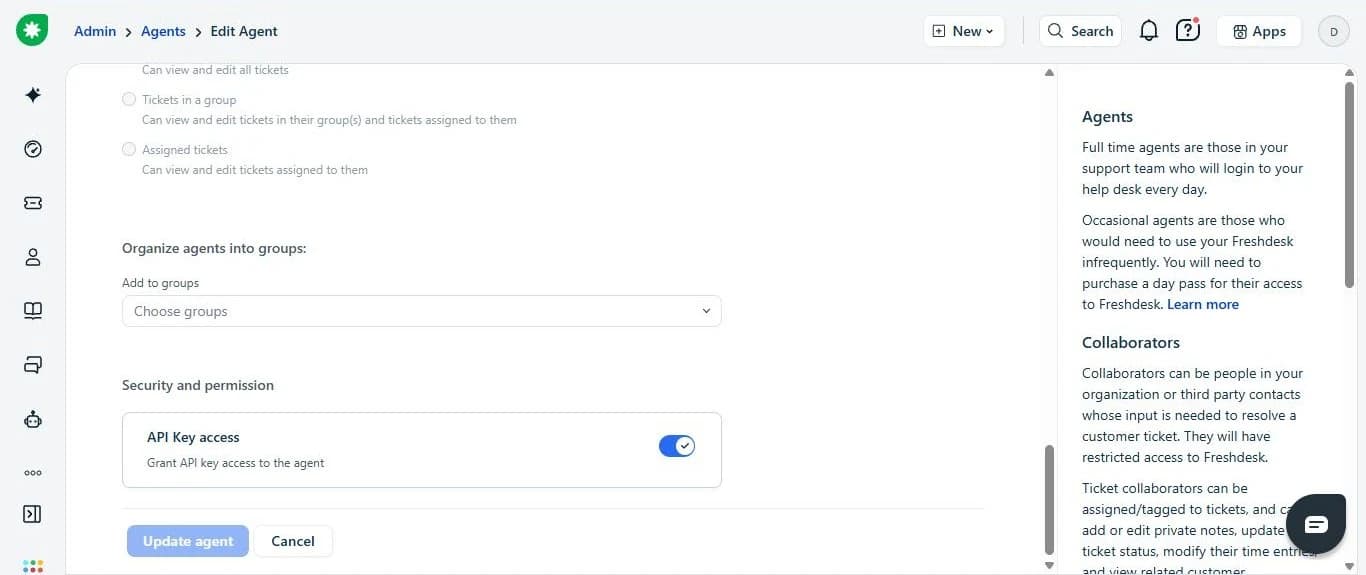Expand the sidebar panel toggle icon

click(x=32, y=514)
